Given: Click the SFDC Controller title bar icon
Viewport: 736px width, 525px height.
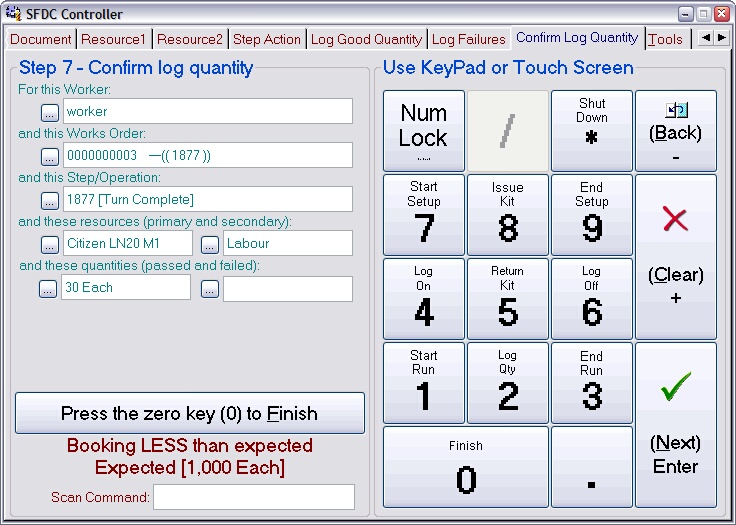Looking at the screenshot, I should pos(13,13).
